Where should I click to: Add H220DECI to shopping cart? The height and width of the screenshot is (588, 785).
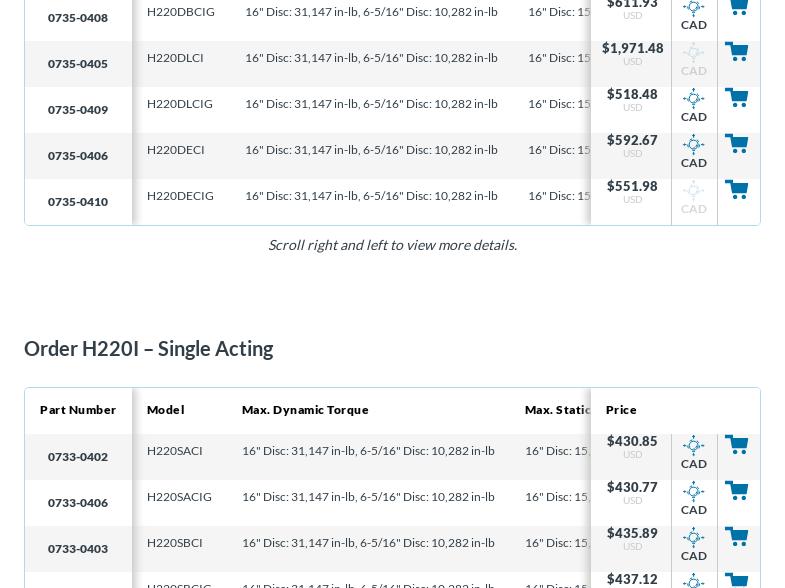pyautogui.click(x=736, y=144)
